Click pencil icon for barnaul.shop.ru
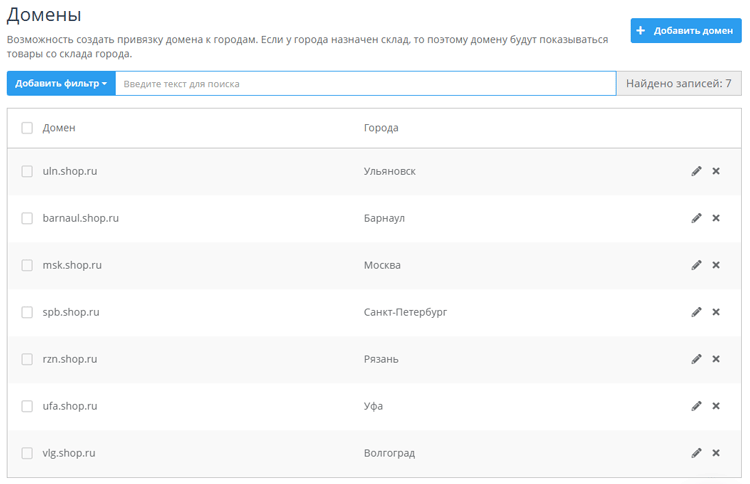 [x=697, y=218]
